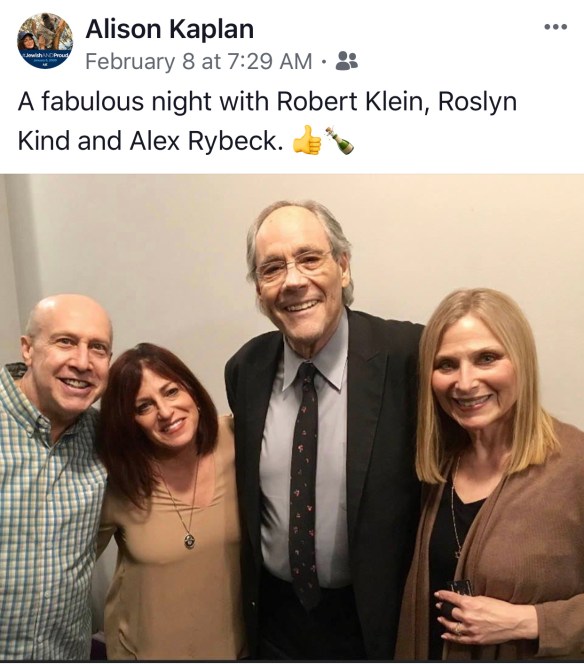Screen dimensions: 584x664
Task: Click the face of man in checkered shirt
Action: (69, 362)
